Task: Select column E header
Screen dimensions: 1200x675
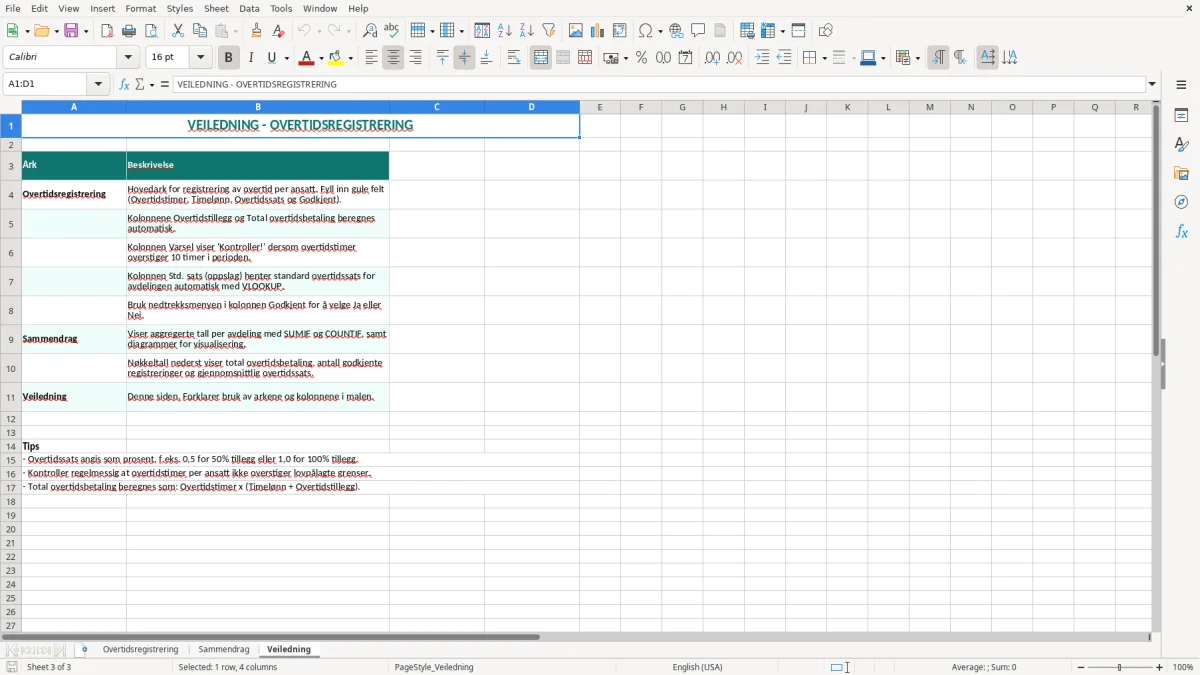Action: click(x=600, y=107)
